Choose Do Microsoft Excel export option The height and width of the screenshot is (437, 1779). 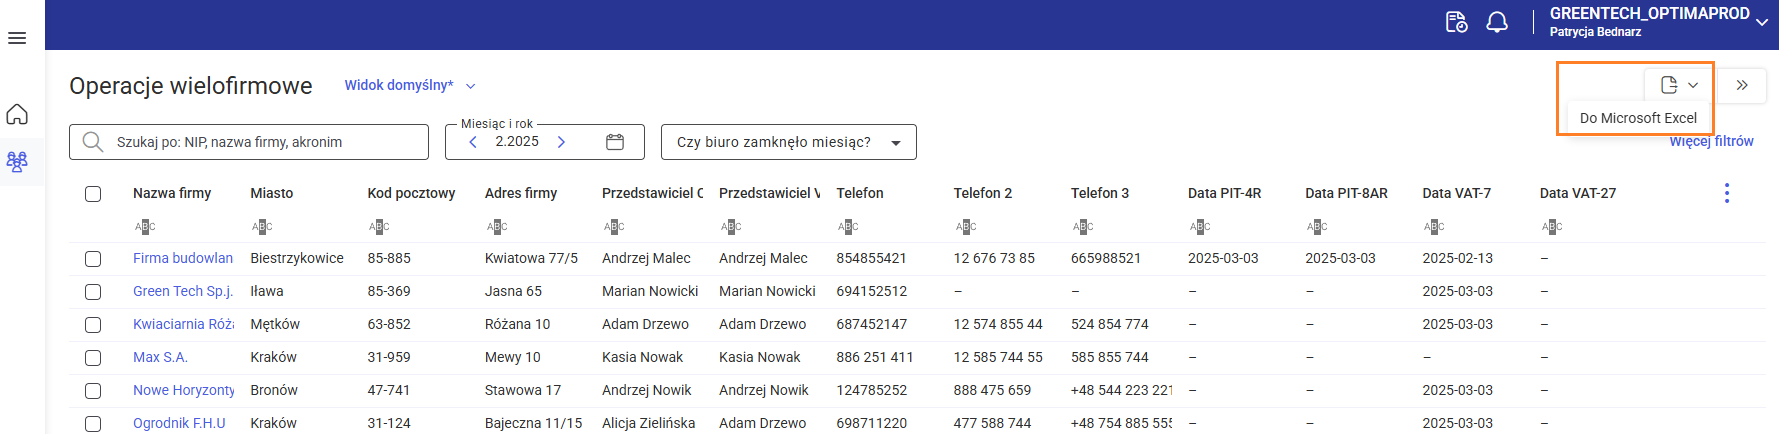point(1638,118)
